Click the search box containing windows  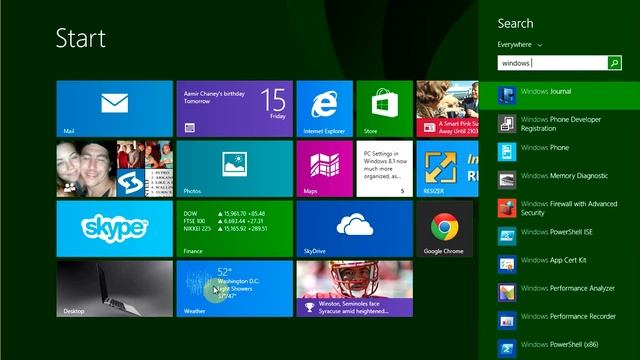coord(552,63)
